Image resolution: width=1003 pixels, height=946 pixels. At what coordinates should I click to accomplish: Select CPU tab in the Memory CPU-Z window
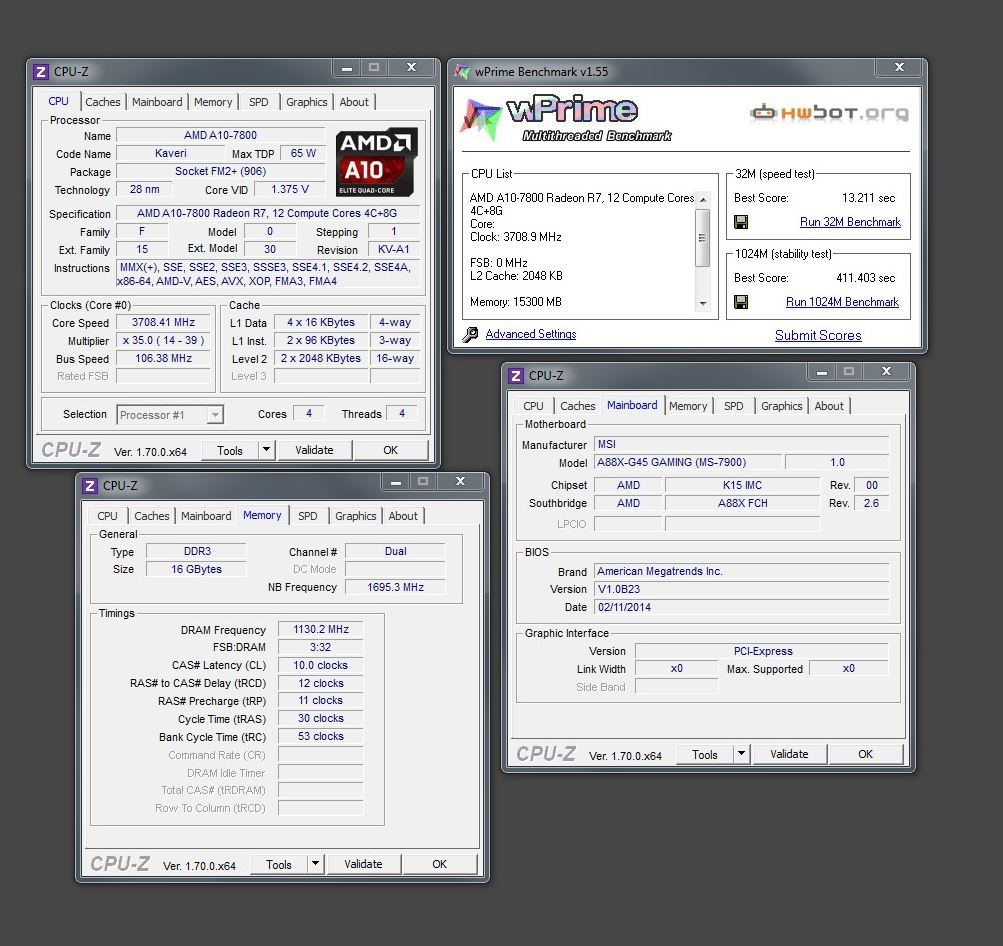tap(107, 516)
